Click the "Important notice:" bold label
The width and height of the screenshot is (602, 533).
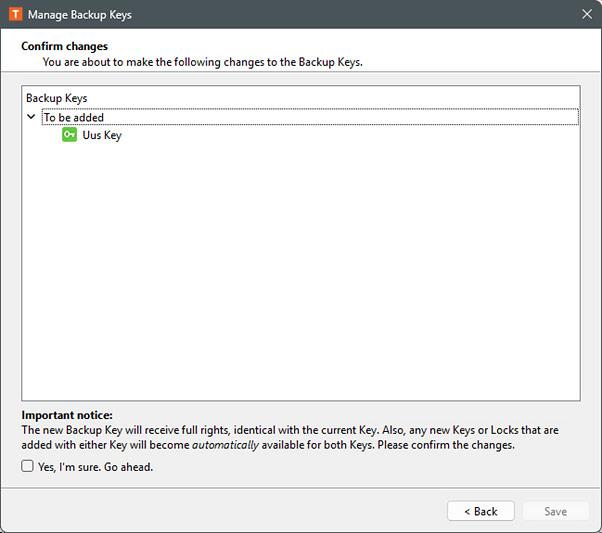(67, 415)
